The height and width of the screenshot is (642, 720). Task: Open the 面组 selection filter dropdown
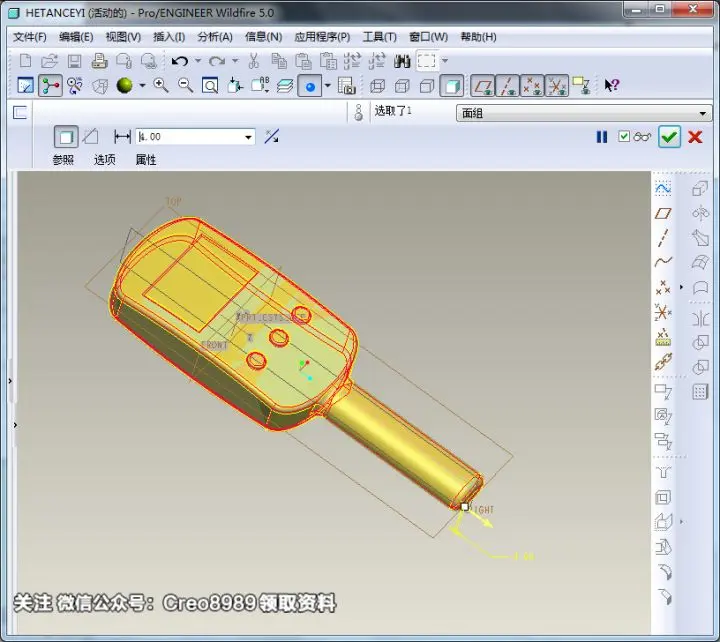[584, 113]
